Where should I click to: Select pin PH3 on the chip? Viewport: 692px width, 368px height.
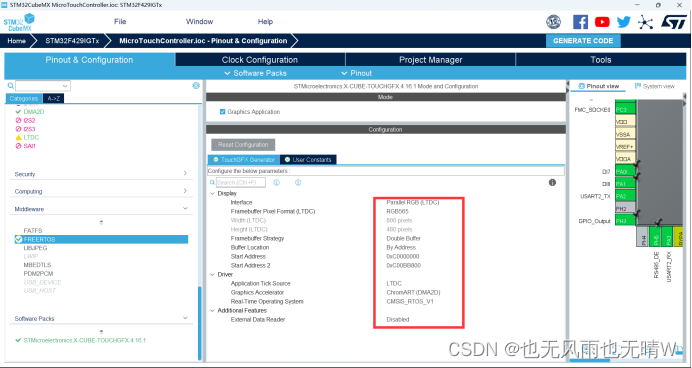click(x=625, y=221)
